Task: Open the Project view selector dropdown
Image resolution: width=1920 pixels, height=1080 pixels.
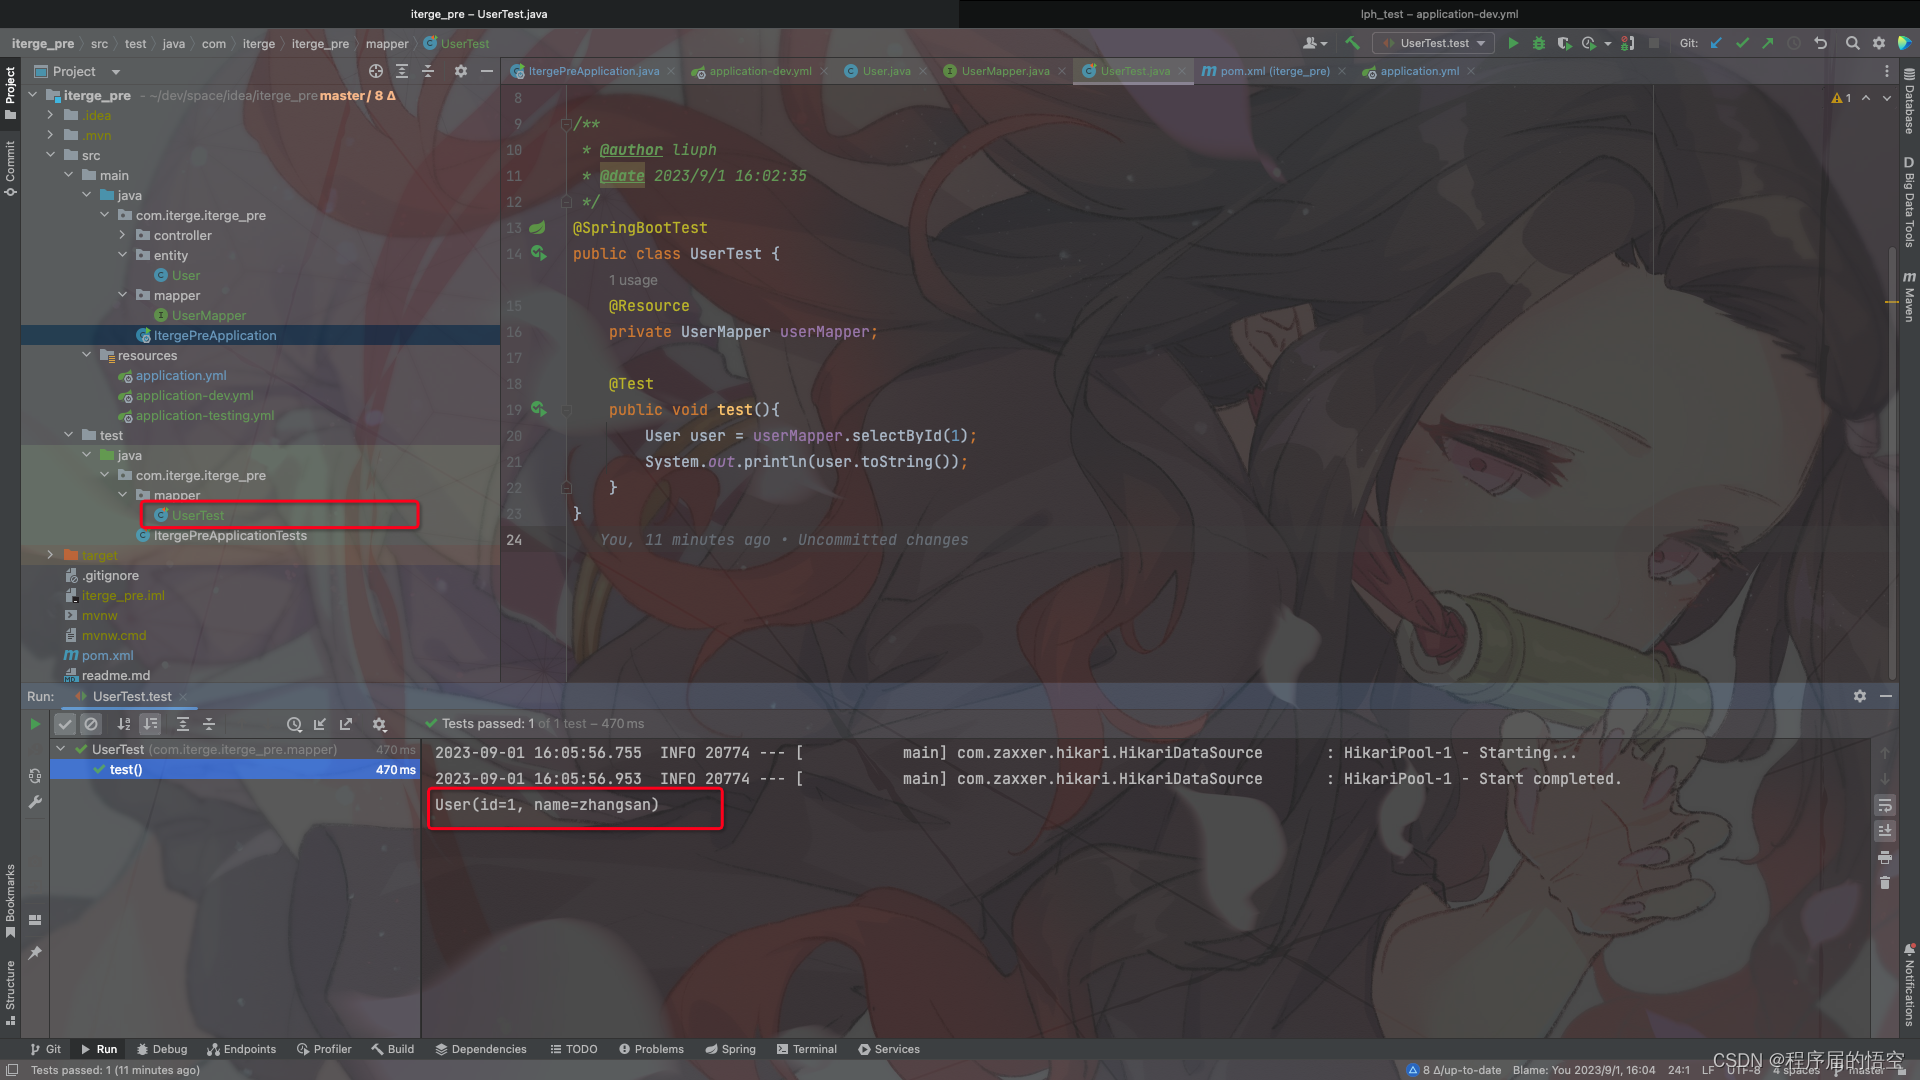Action: [77, 71]
